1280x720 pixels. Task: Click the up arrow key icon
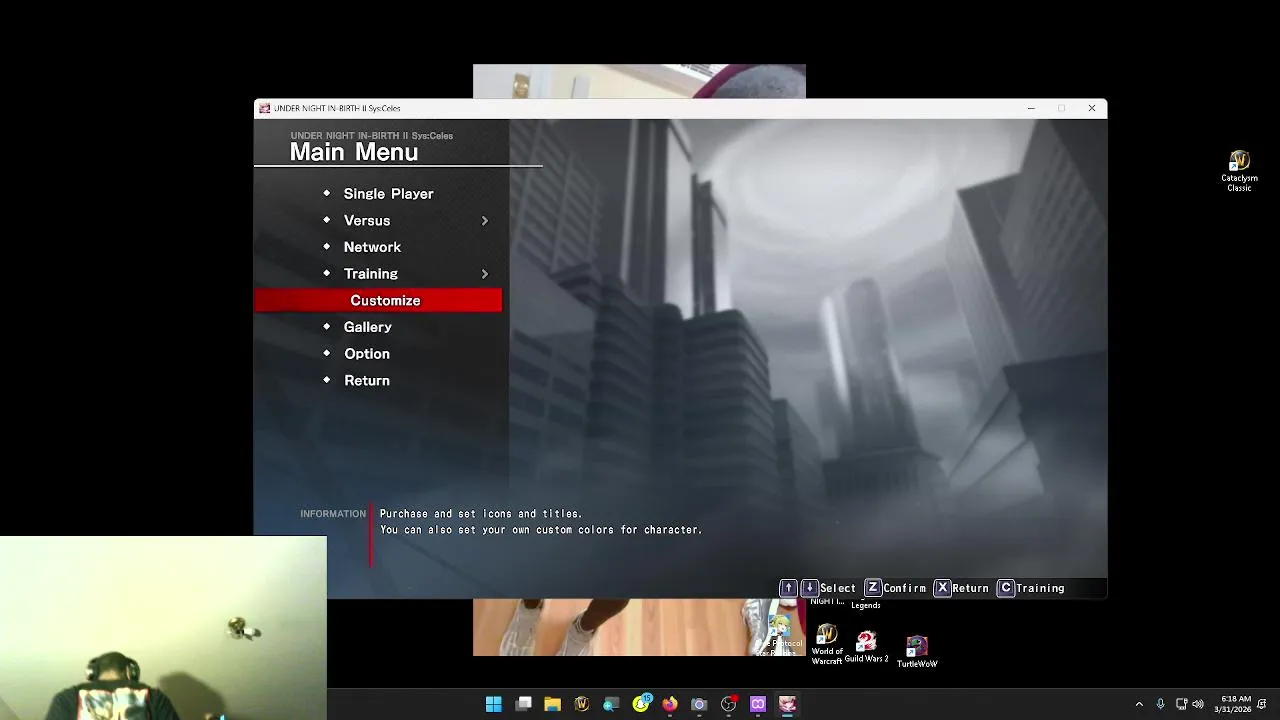(788, 588)
